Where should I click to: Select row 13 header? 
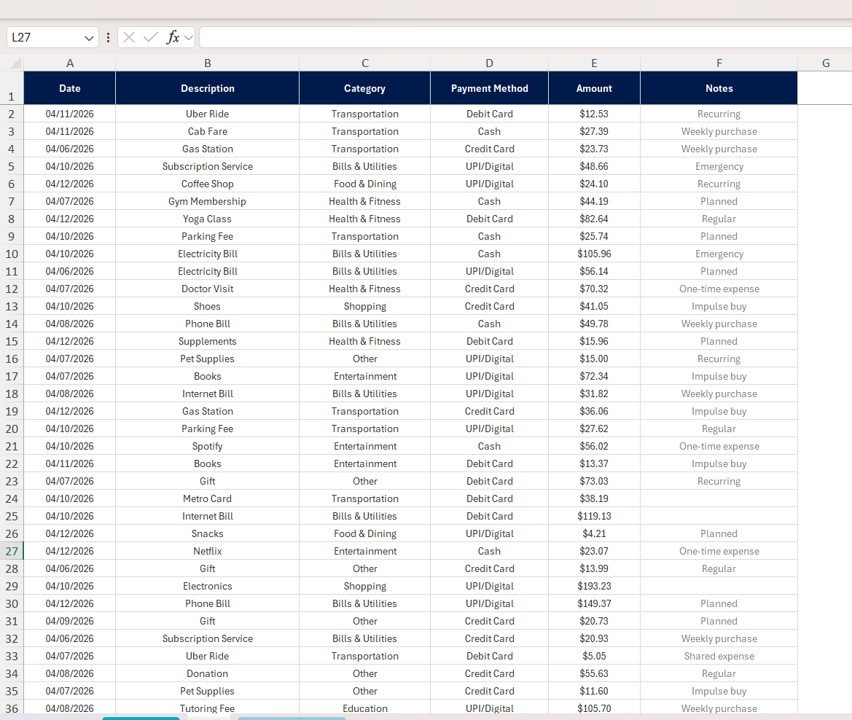pos(12,307)
